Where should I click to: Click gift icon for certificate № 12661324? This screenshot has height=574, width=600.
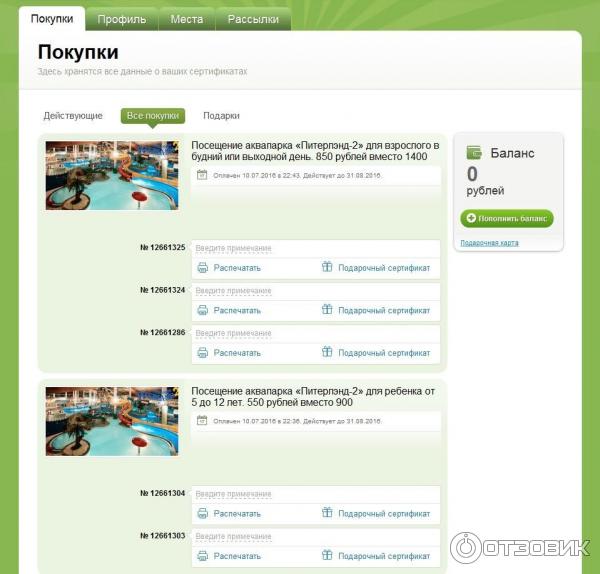pos(327,309)
